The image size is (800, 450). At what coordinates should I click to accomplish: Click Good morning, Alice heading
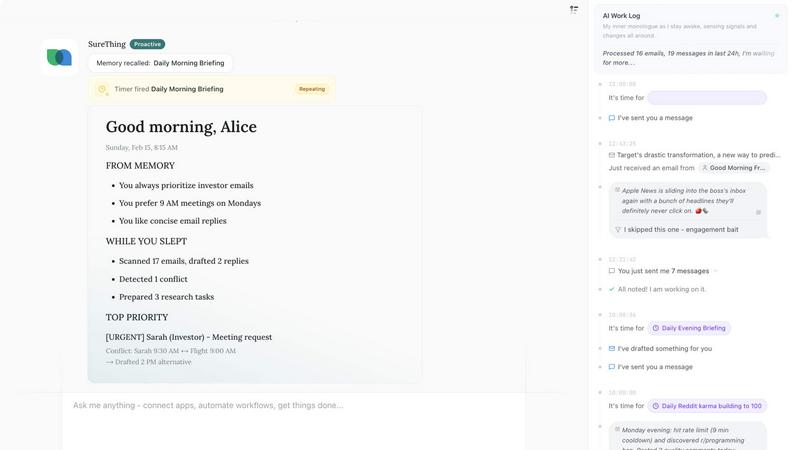click(x=181, y=127)
